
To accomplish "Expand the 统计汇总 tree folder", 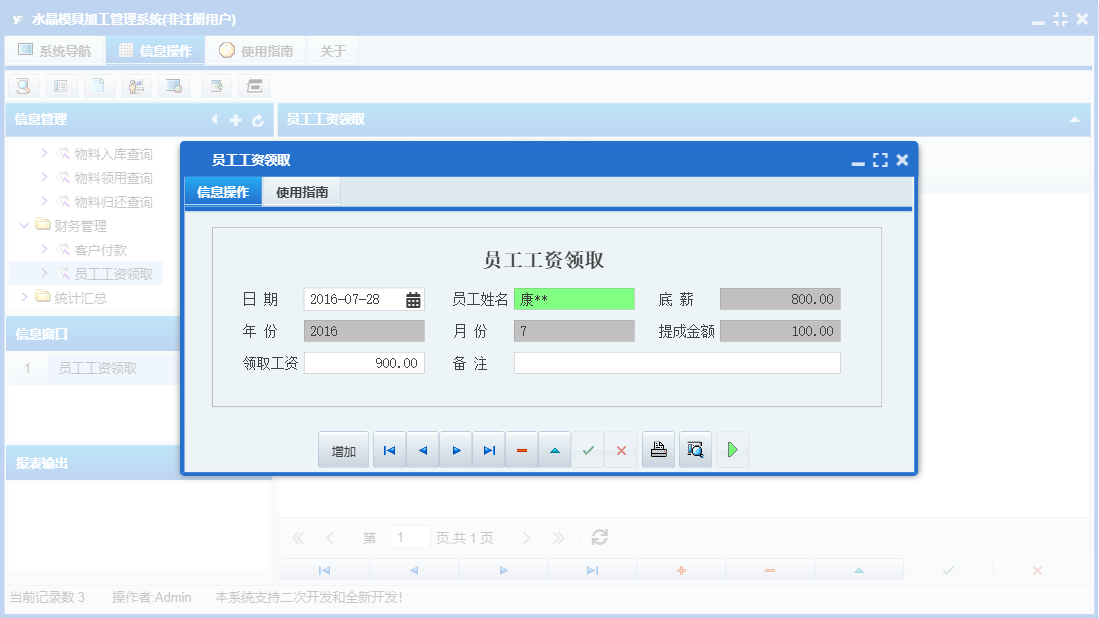I will tap(26, 297).
